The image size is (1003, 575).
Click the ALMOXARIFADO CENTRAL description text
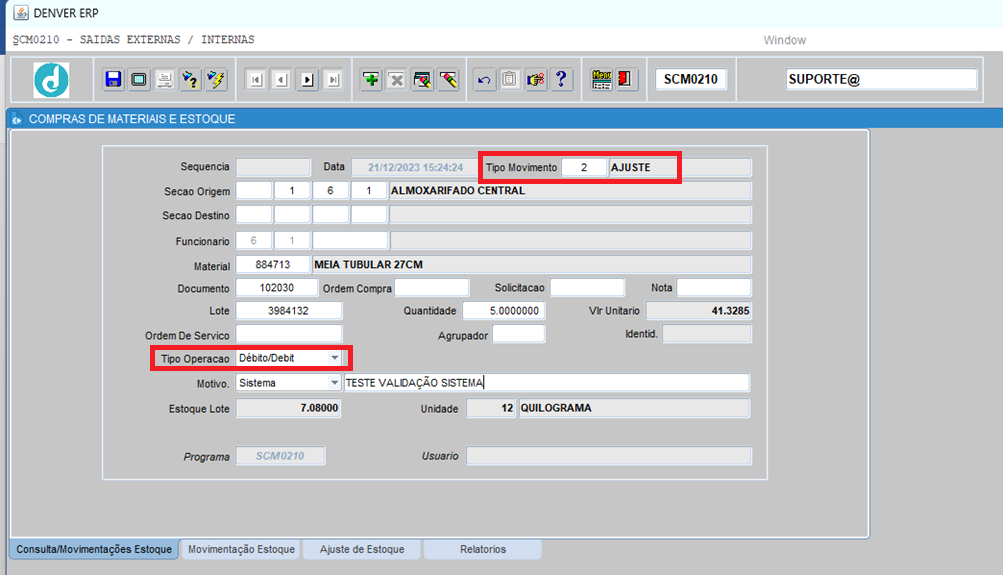458,191
